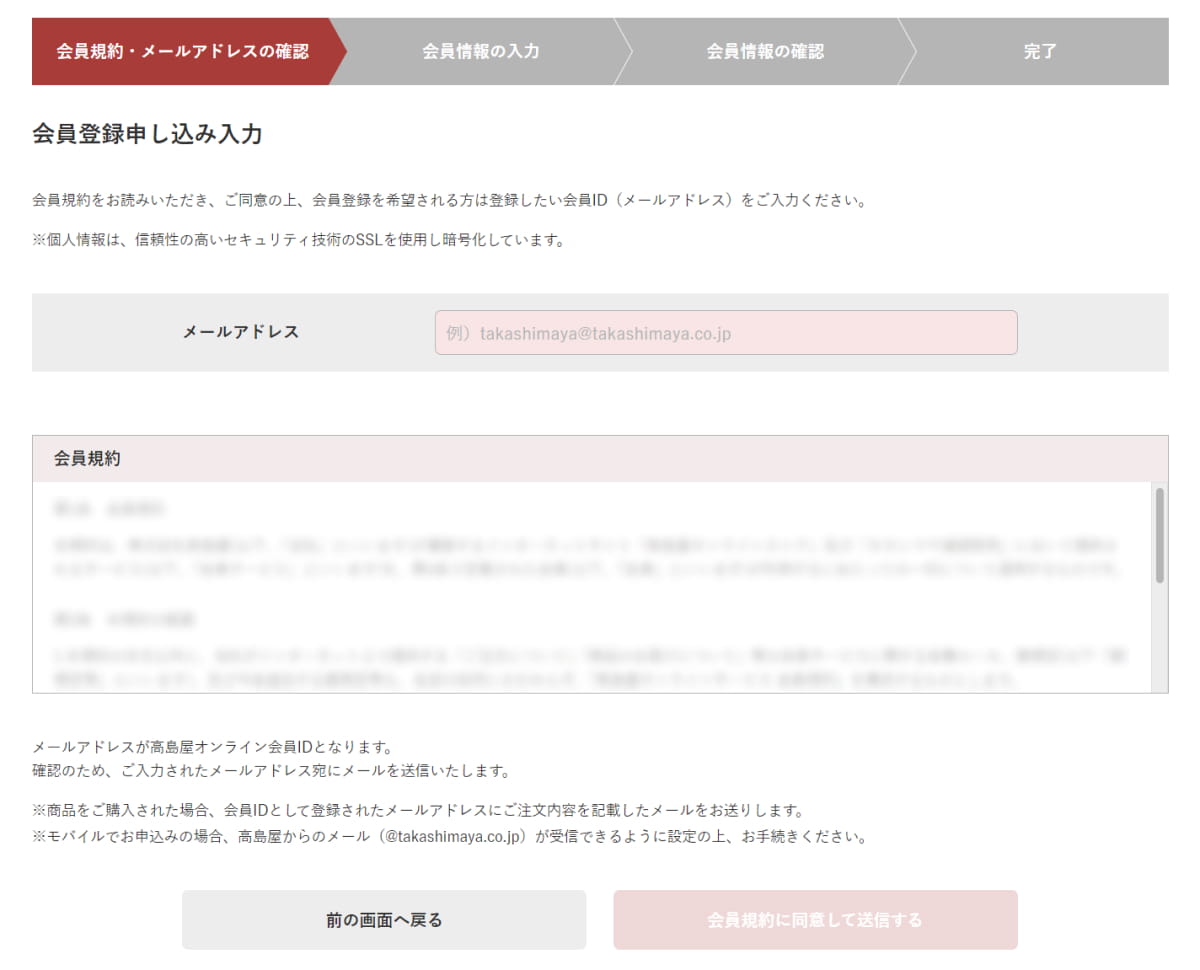Viewport: 1200px width, 970px height.
Task: Open the 会員情報の確認 progress step
Action: click(x=764, y=52)
